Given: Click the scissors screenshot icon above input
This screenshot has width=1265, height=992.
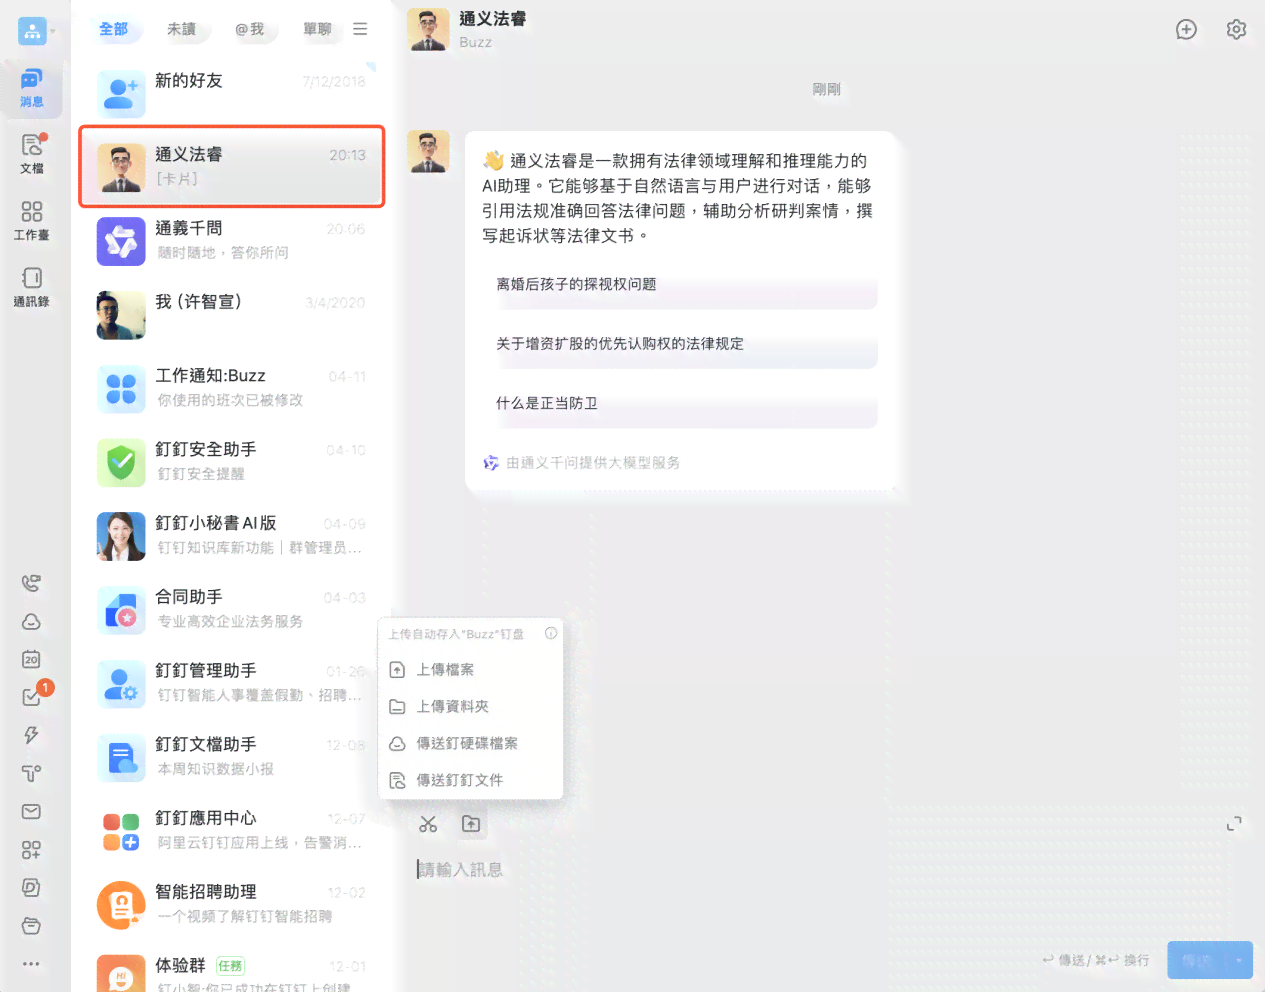Looking at the screenshot, I should [428, 824].
